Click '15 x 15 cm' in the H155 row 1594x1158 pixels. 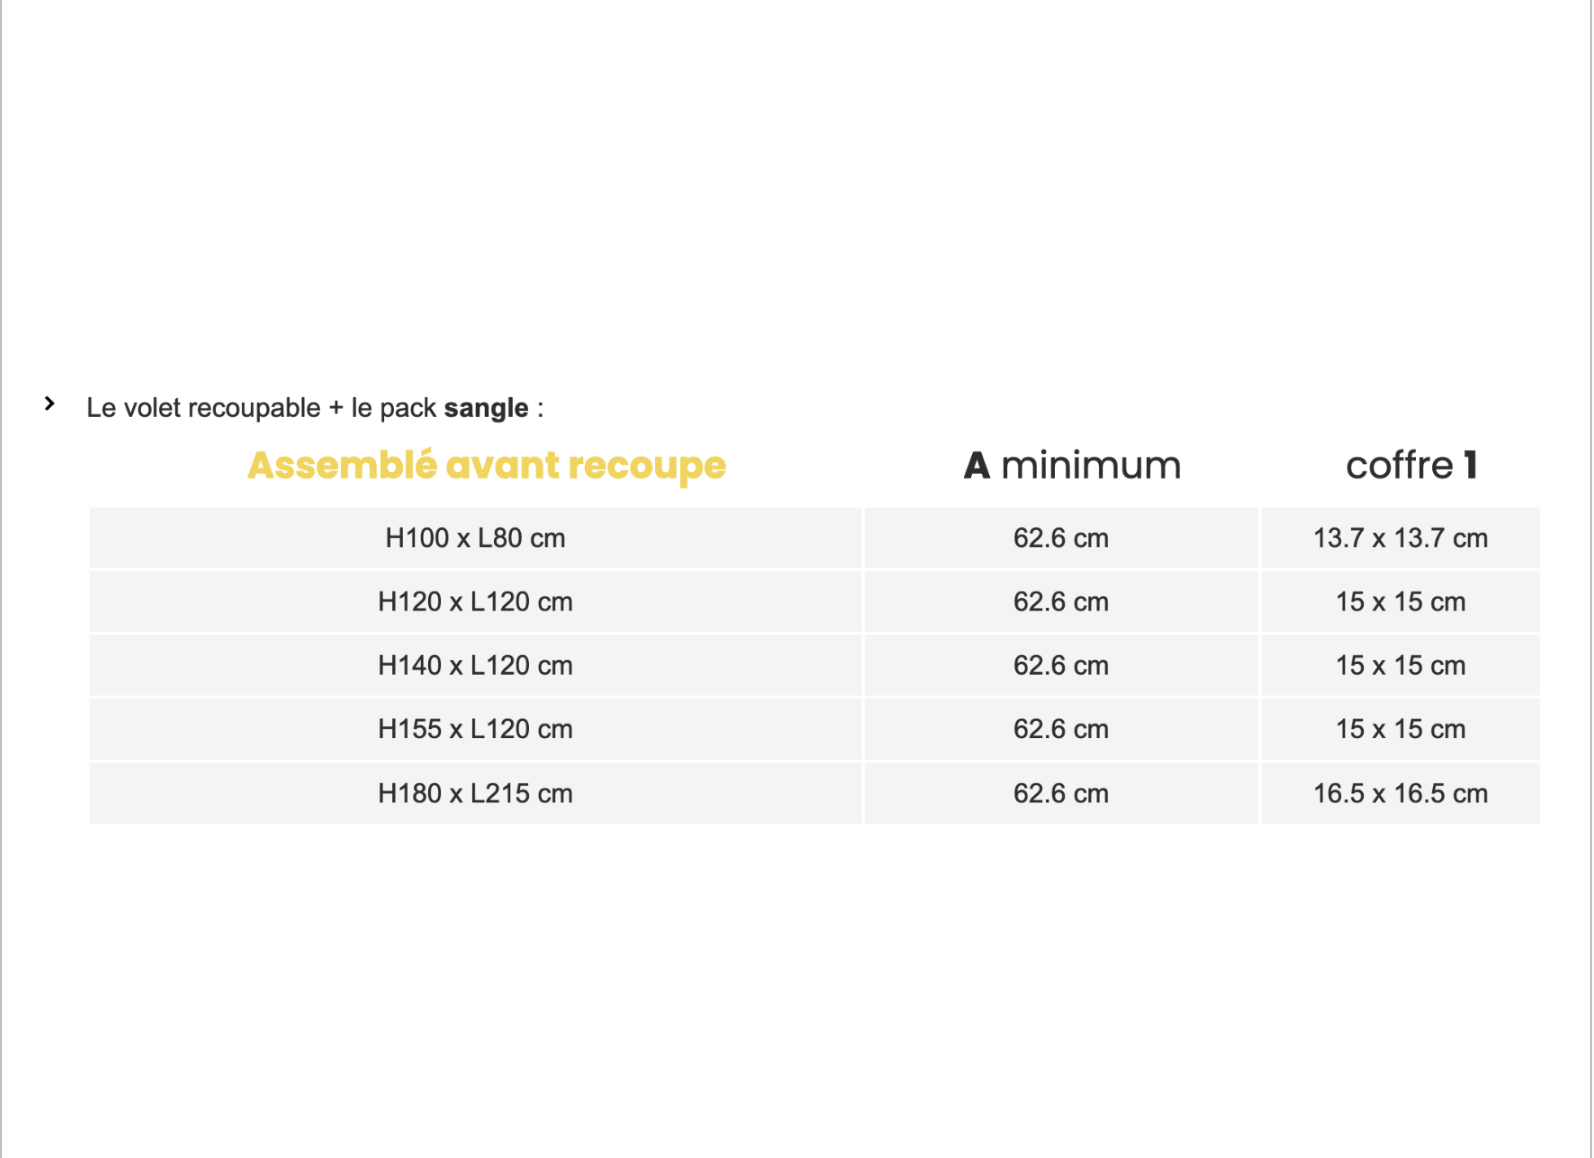click(1400, 730)
